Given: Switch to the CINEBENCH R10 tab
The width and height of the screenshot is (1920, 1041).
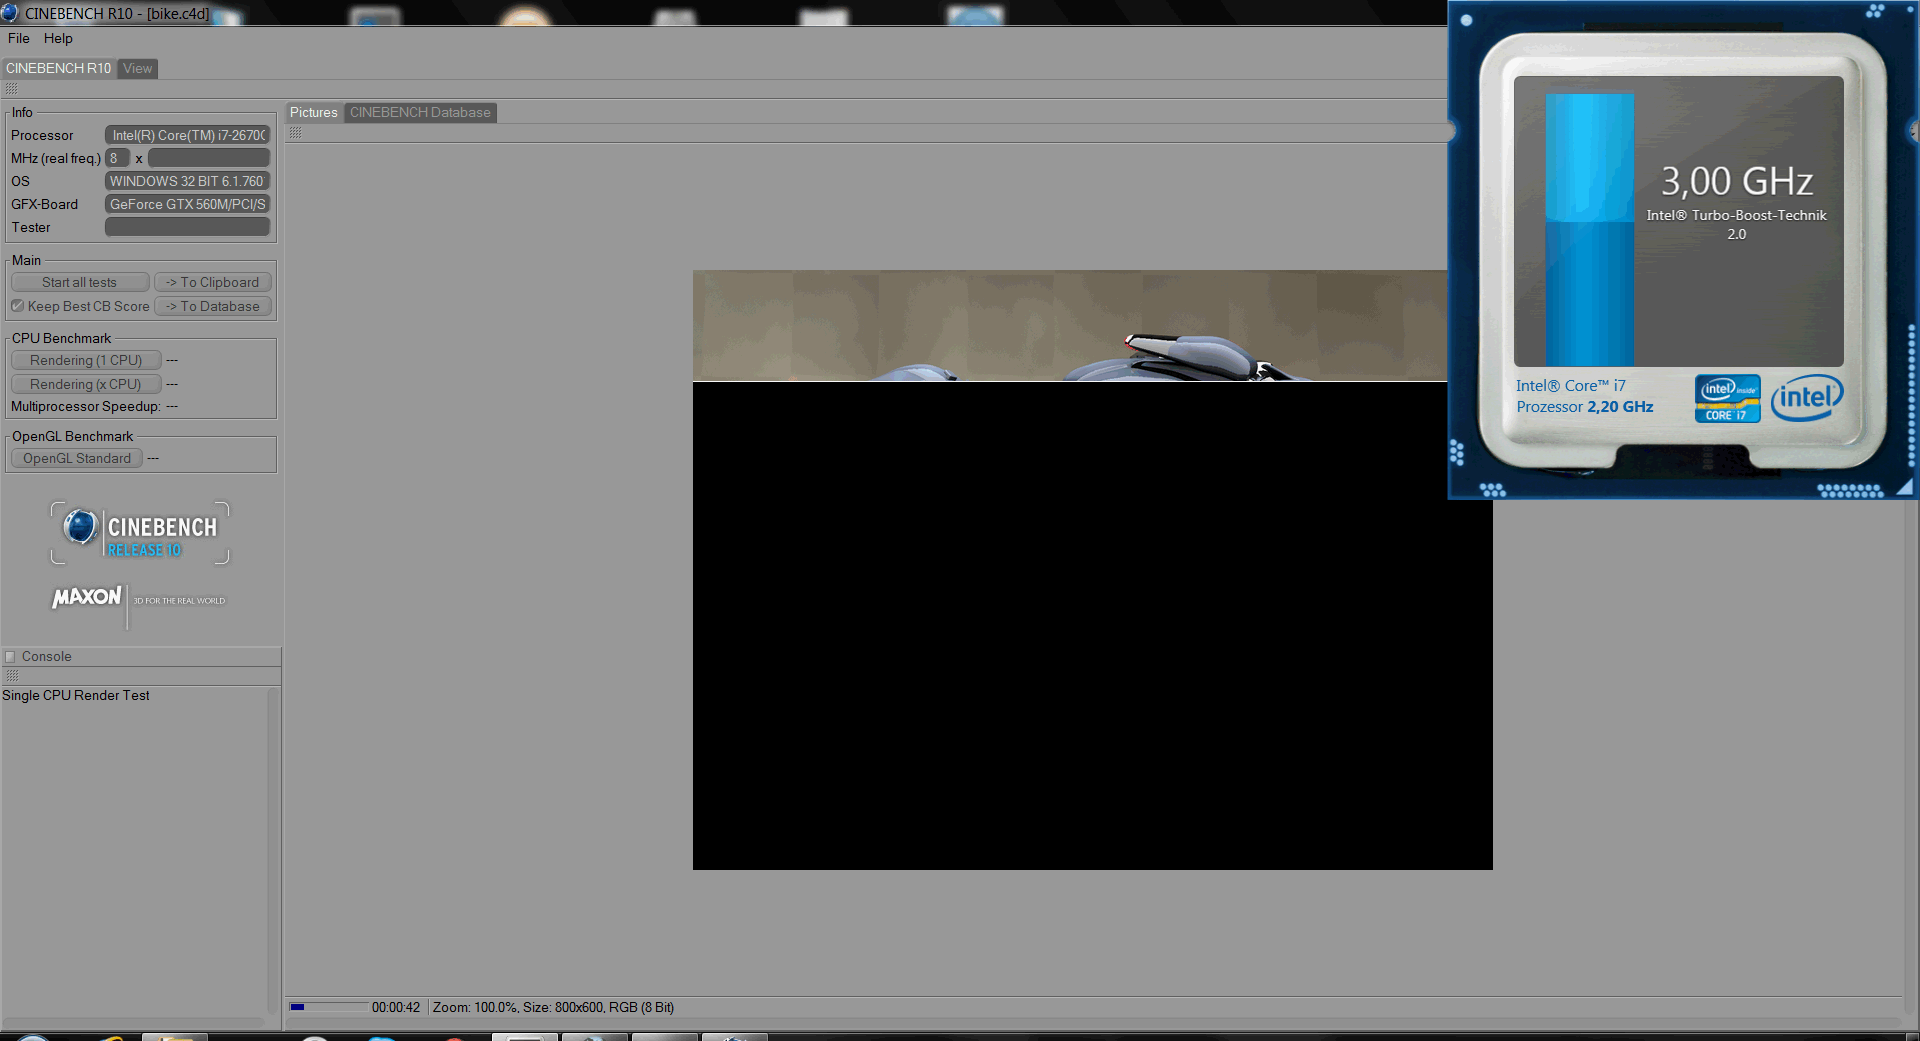Looking at the screenshot, I should click(58, 68).
